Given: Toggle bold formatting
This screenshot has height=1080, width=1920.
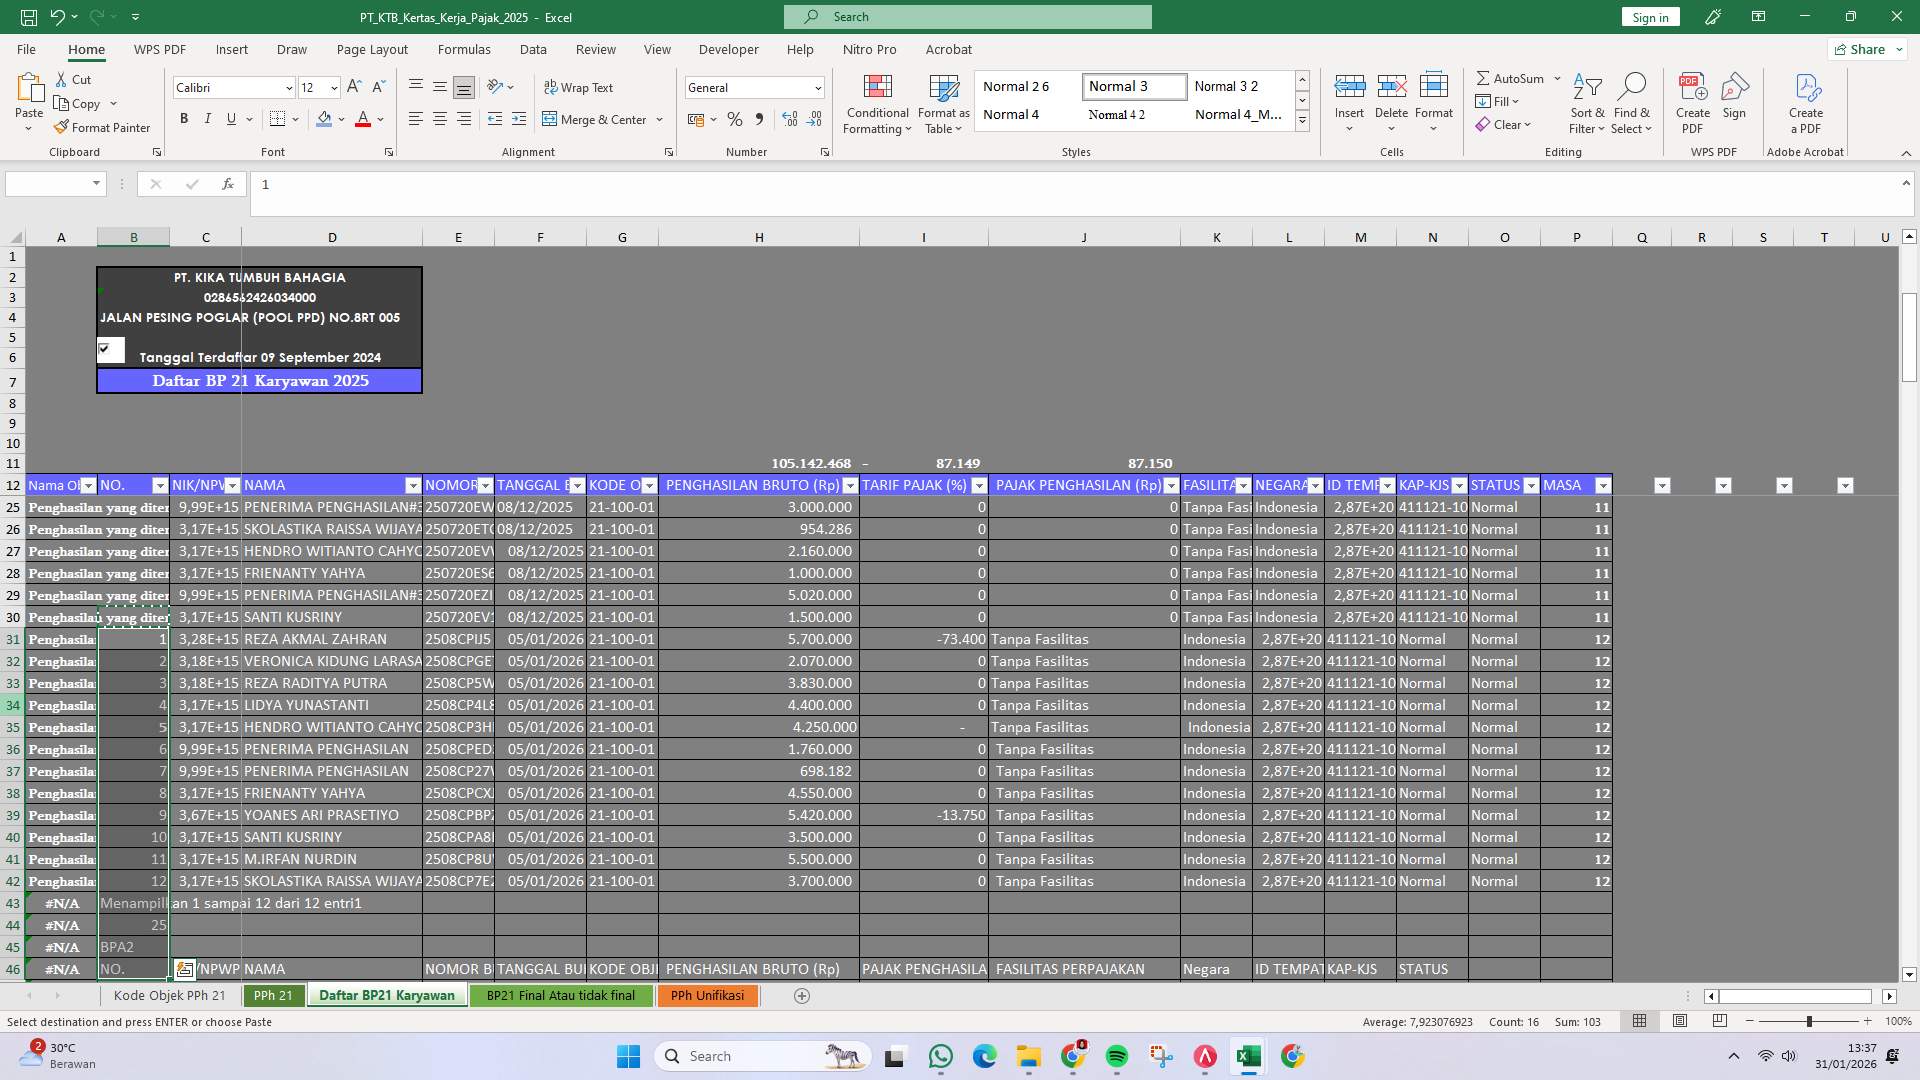Looking at the screenshot, I should pos(184,118).
